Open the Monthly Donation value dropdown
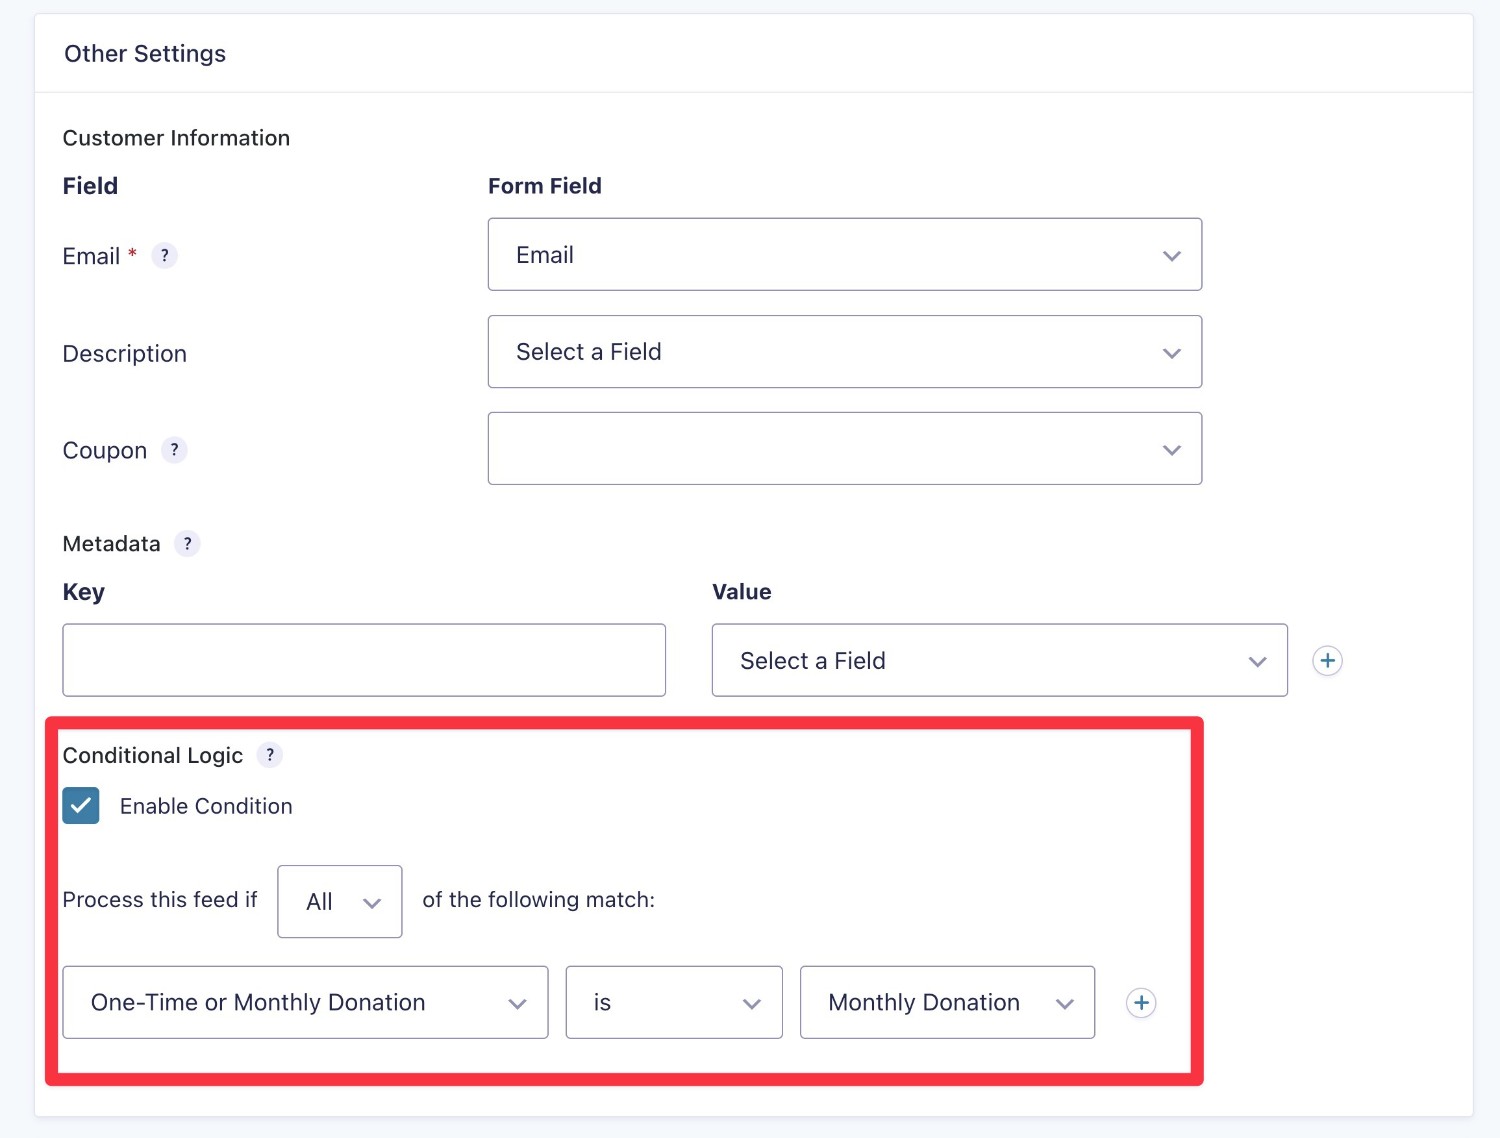The width and height of the screenshot is (1500, 1138). [x=946, y=1002]
